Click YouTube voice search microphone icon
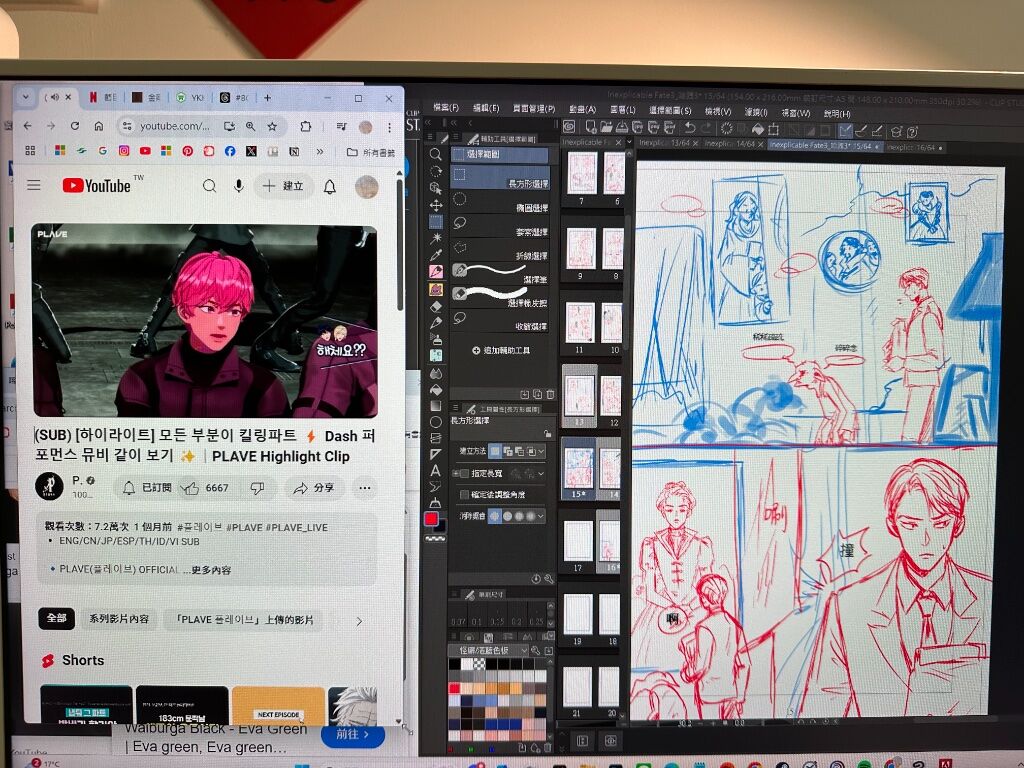This screenshot has width=1024, height=768. (x=239, y=186)
